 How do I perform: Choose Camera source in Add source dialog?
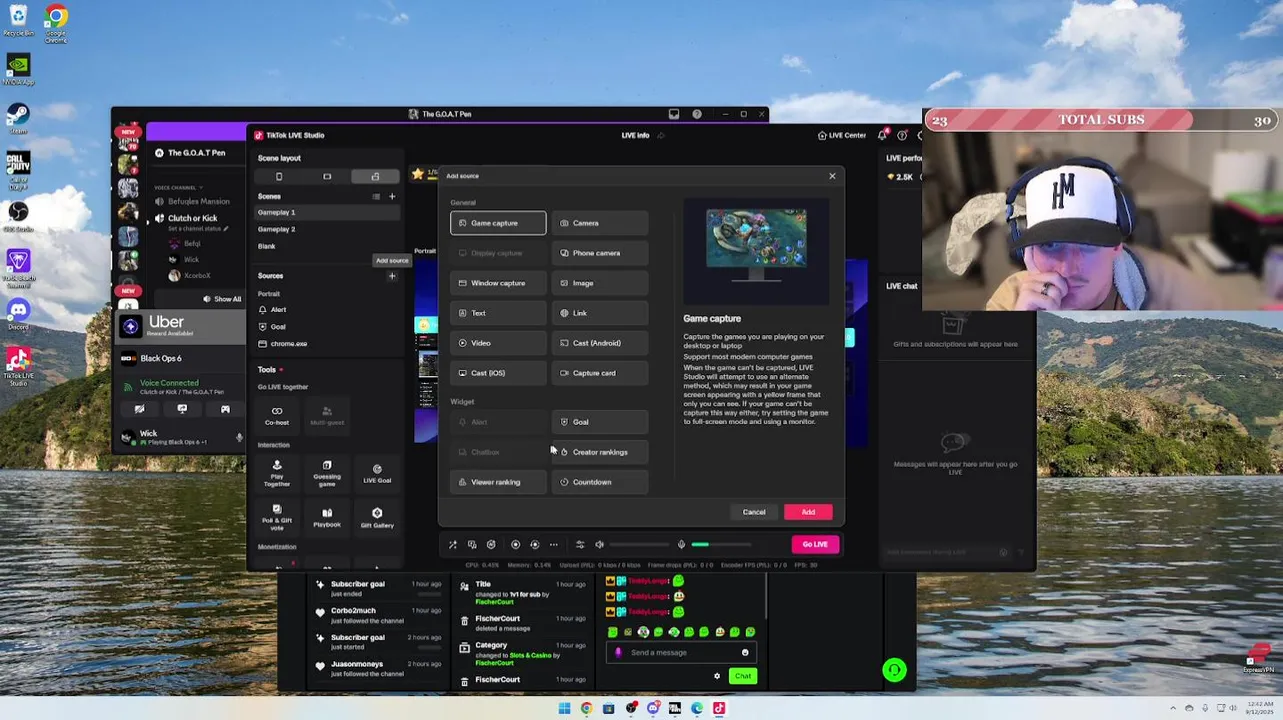(600, 223)
